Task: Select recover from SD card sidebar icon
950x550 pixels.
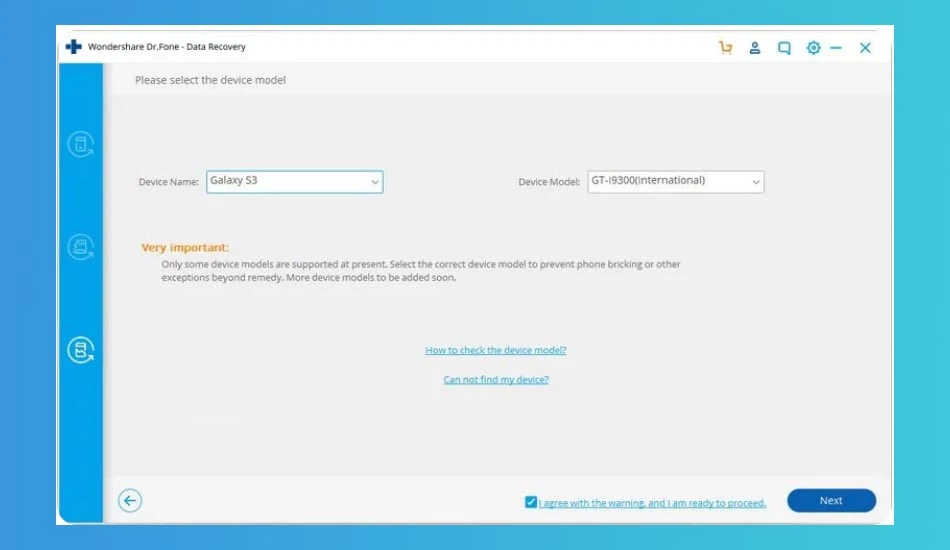Action: pyautogui.click(x=81, y=247)
